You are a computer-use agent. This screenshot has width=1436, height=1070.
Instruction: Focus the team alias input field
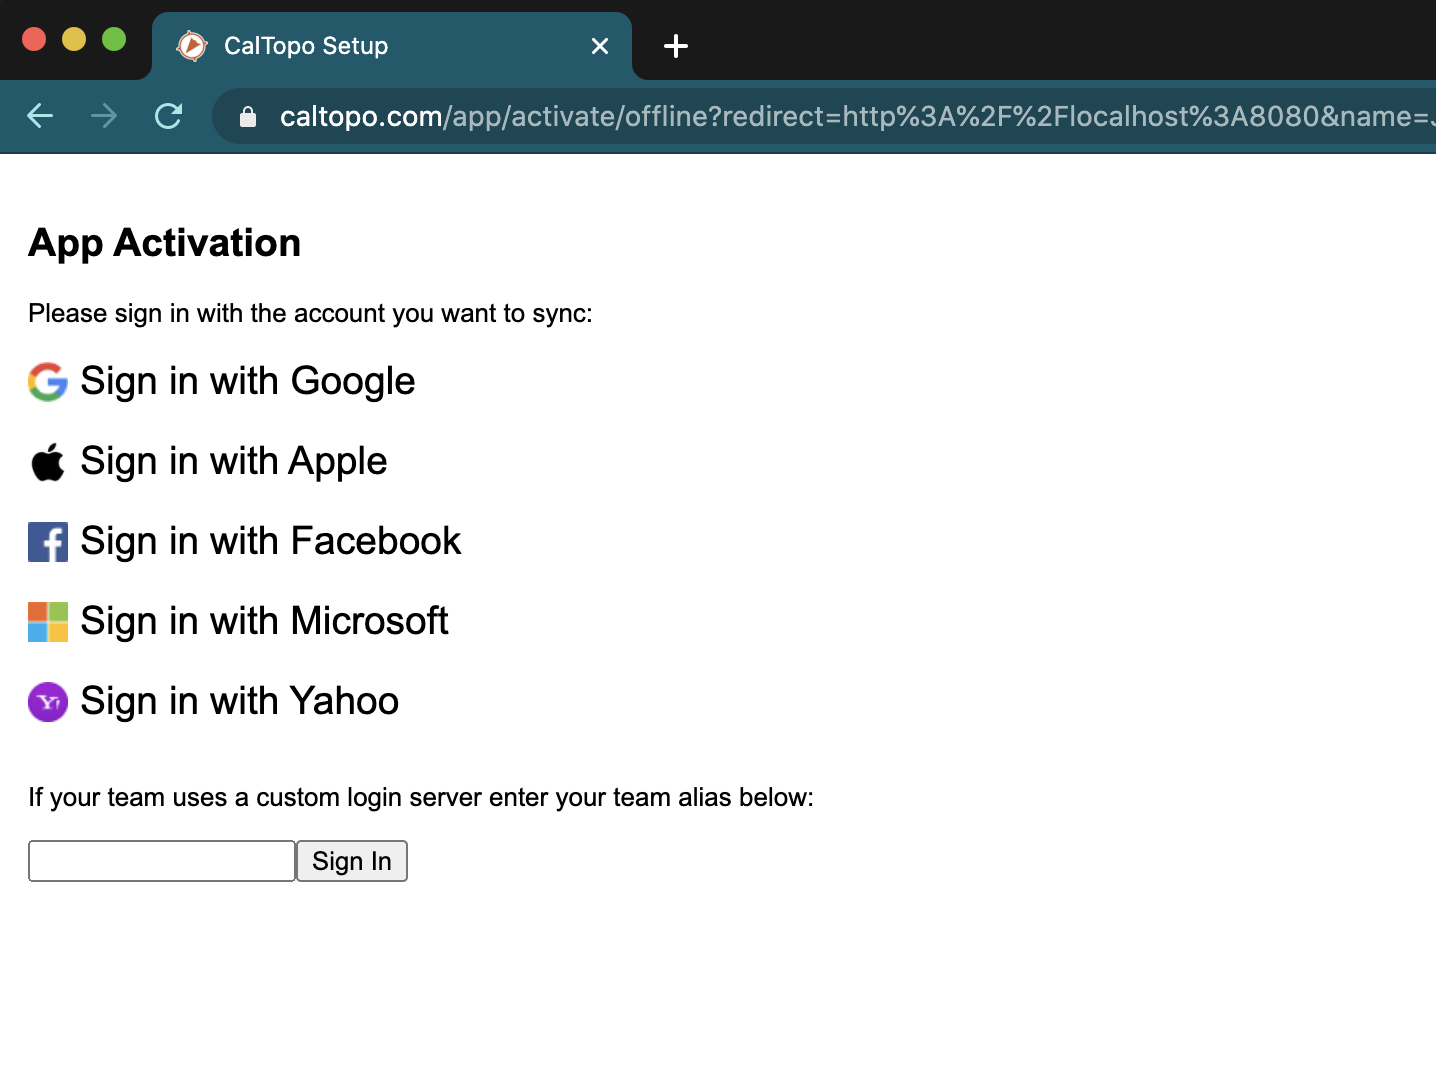[x=162, y=861]
